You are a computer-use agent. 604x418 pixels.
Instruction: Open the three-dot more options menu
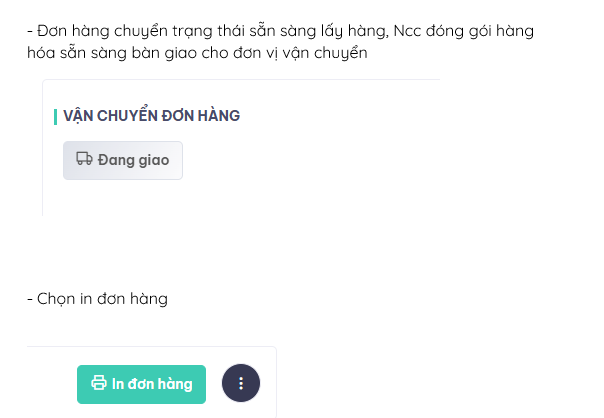(x=240, y=383)
